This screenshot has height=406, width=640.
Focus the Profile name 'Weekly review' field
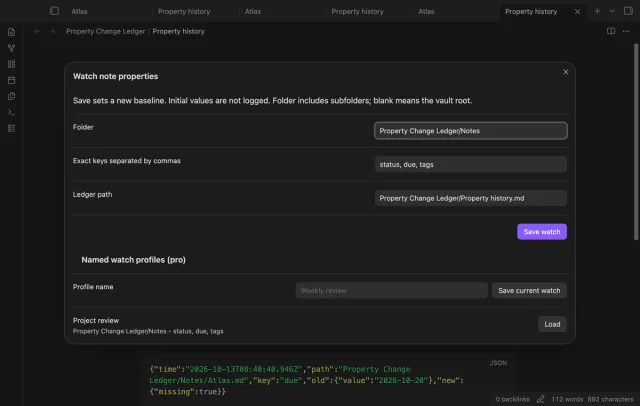pos(391,291)
